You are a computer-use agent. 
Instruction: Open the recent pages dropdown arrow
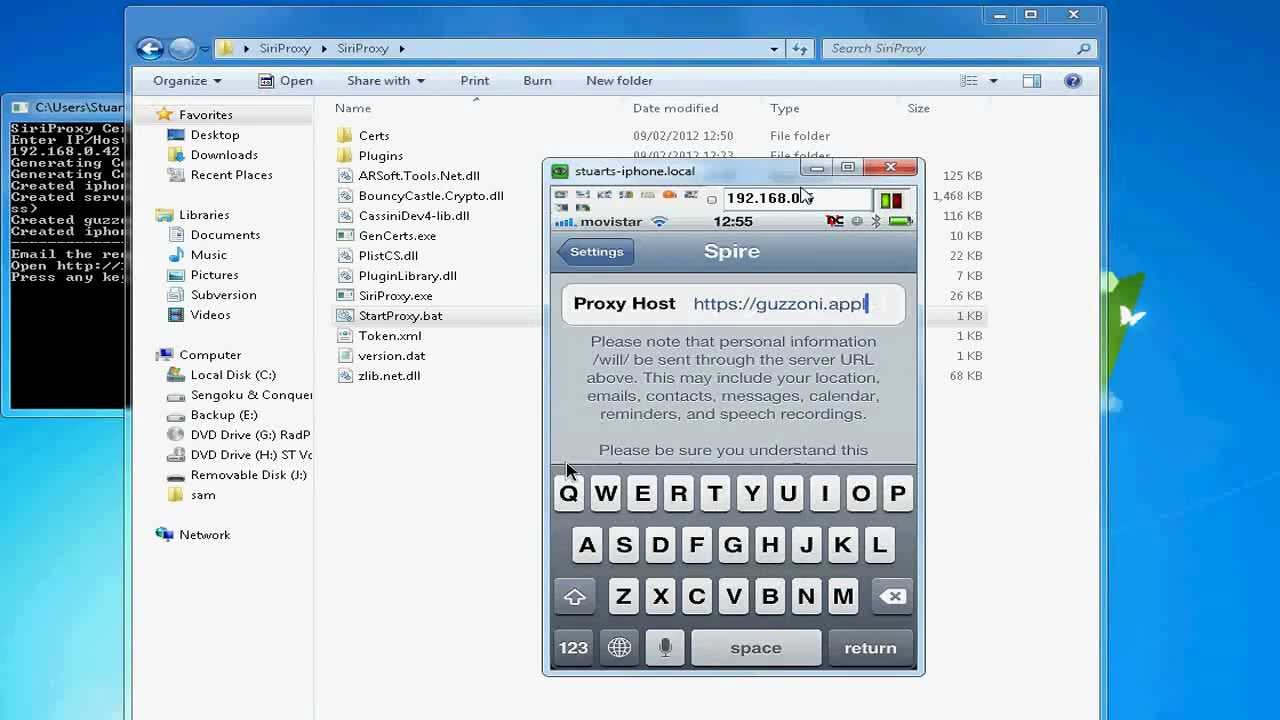point(205,48)
